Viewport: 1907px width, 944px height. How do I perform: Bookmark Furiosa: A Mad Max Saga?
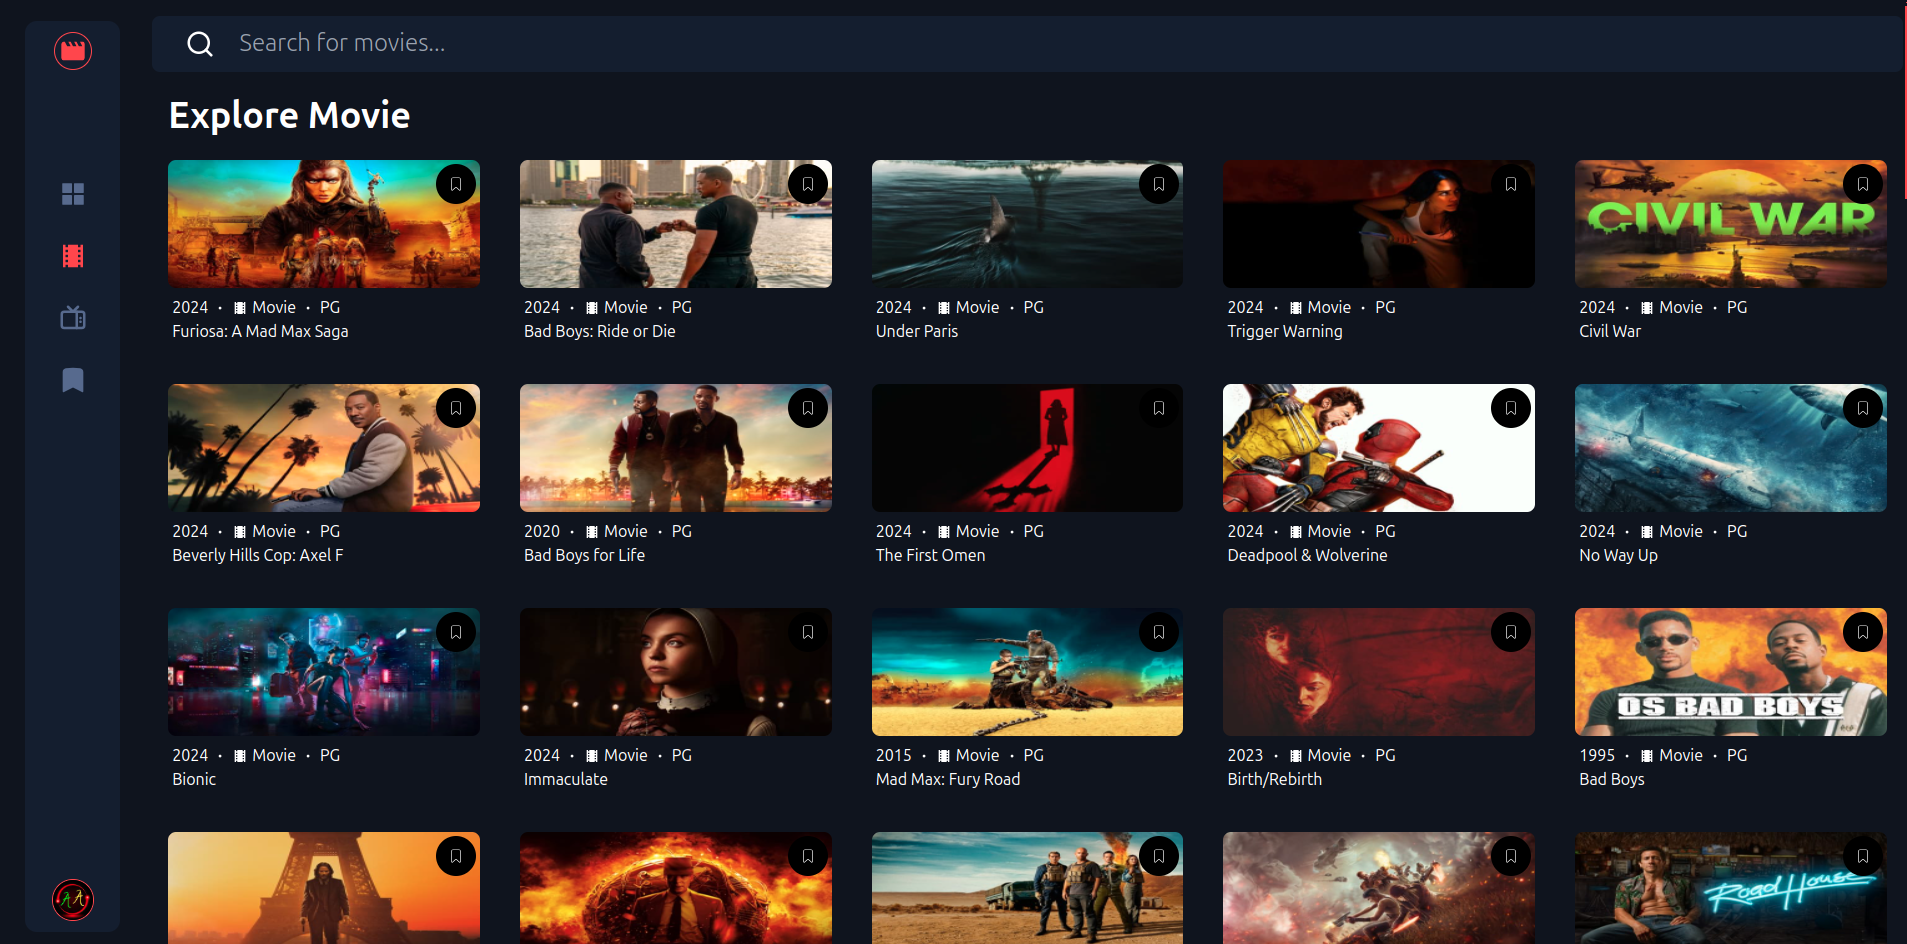pyautogui.click(x=456, y=184)
